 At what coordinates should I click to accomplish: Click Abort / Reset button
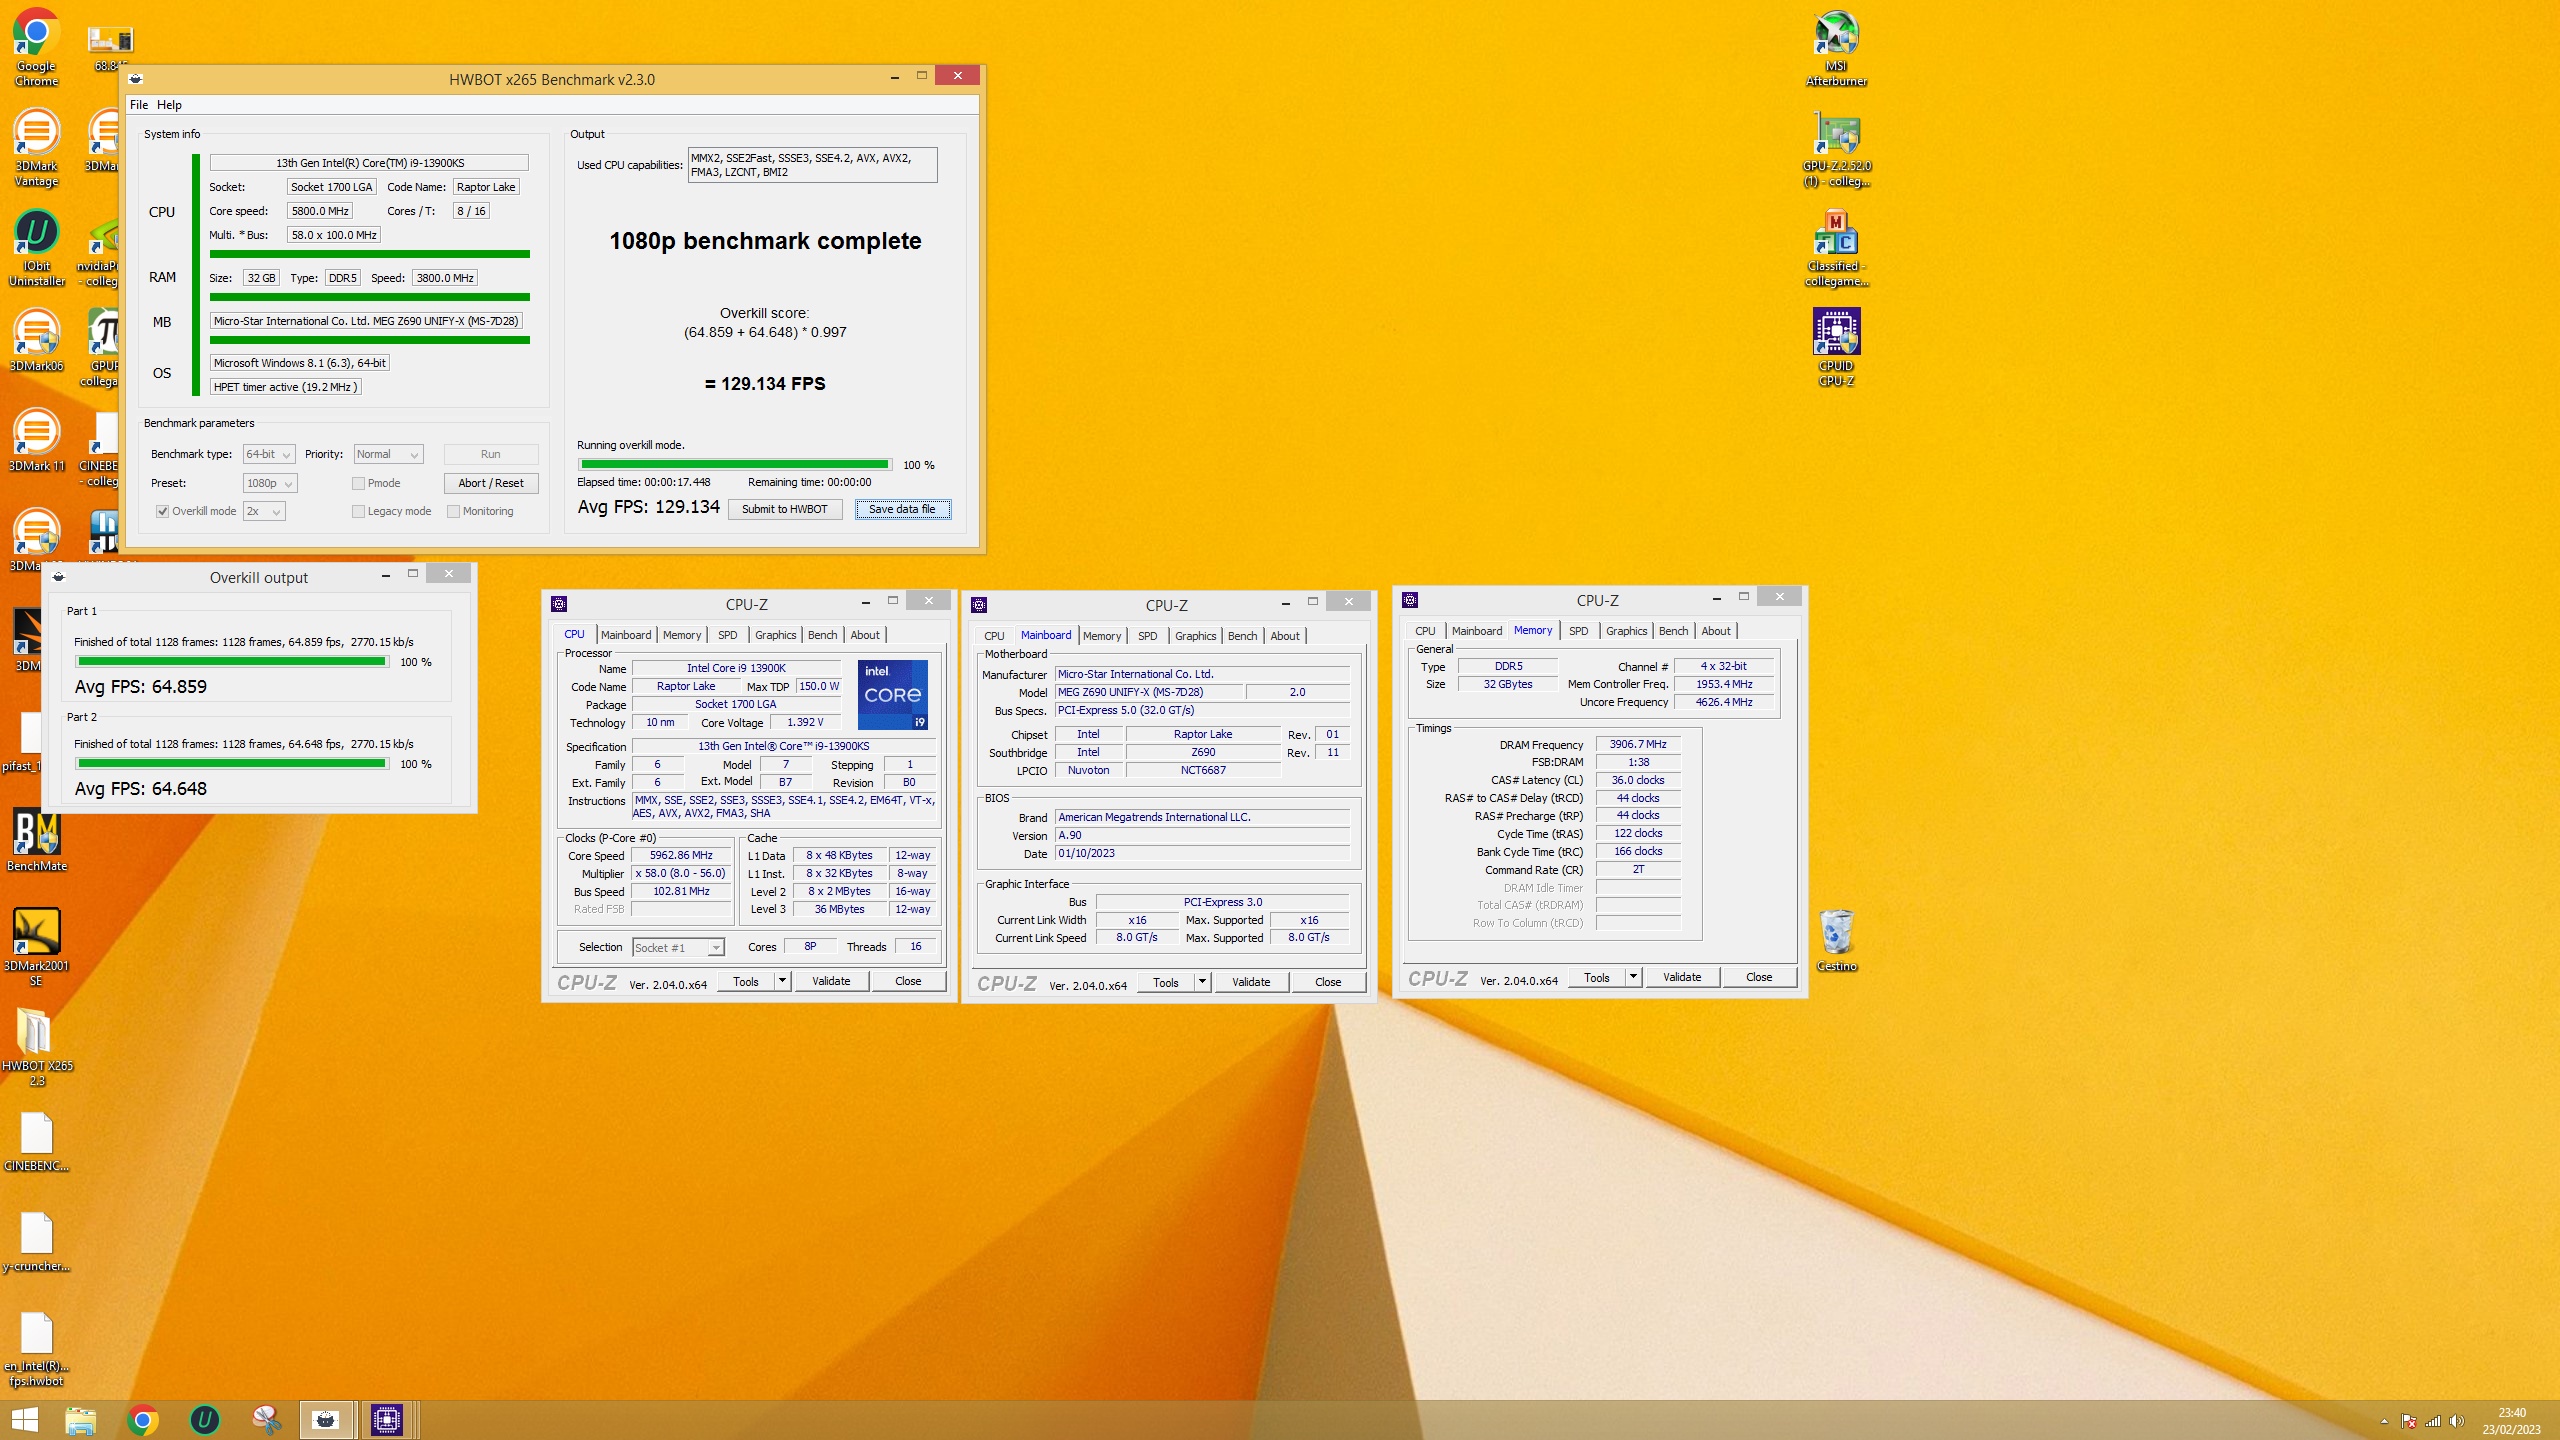click(x=491, y=483)
